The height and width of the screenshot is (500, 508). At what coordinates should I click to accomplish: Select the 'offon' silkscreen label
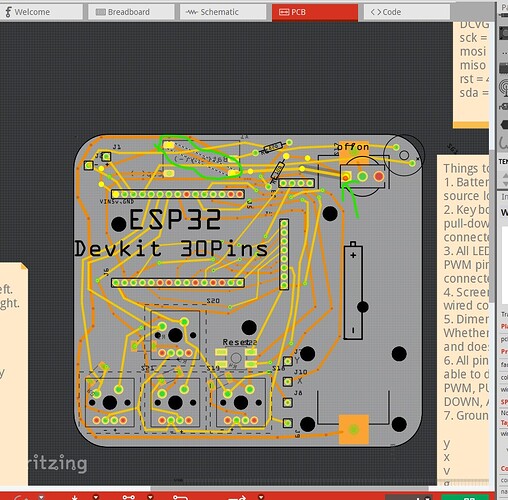pos(353,146)
